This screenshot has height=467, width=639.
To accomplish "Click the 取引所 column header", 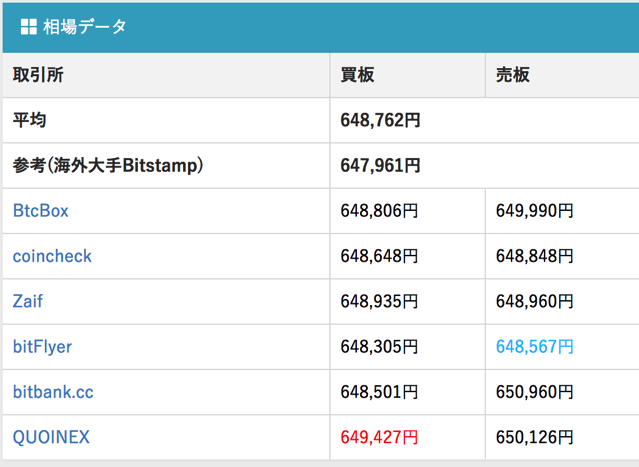I will [38, 75].
